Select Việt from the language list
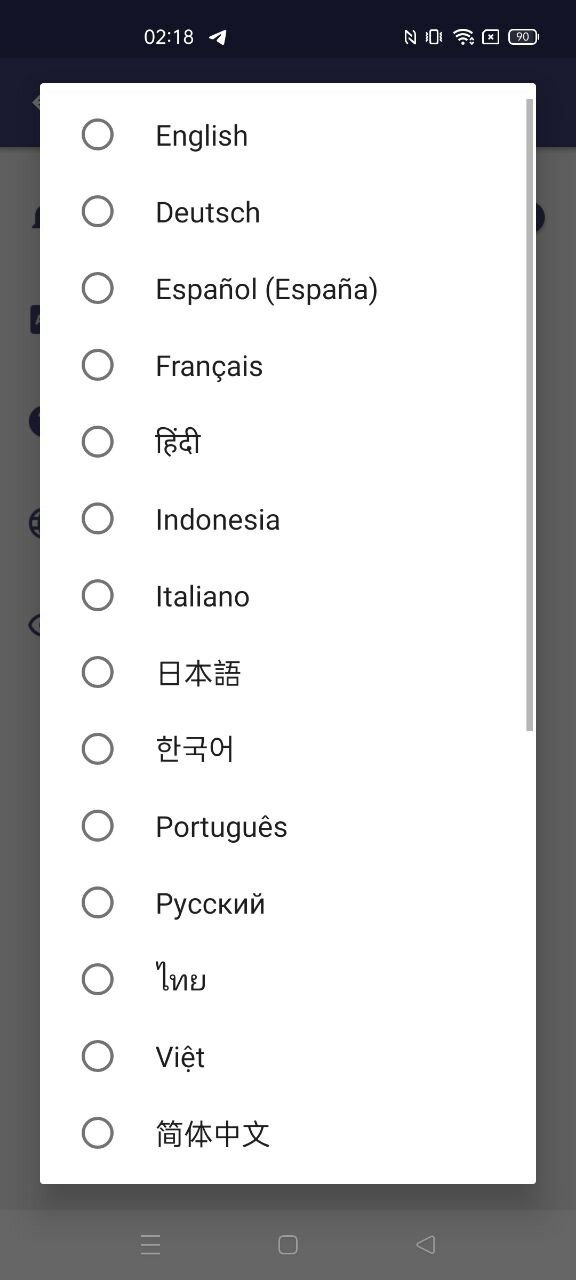This screenshot has height=1280, width=576. coord(97,1057)
